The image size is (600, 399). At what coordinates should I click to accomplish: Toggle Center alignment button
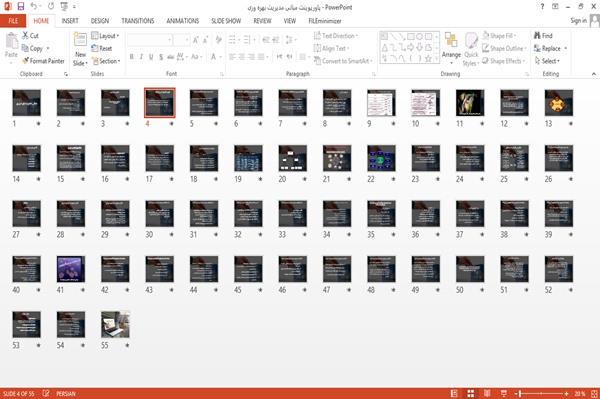(241, 57)
